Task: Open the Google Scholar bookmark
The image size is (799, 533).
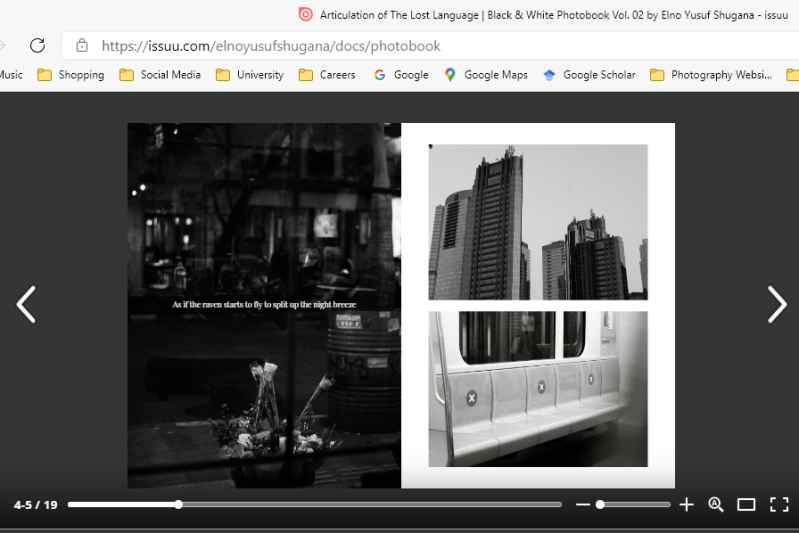Action: 590,75
